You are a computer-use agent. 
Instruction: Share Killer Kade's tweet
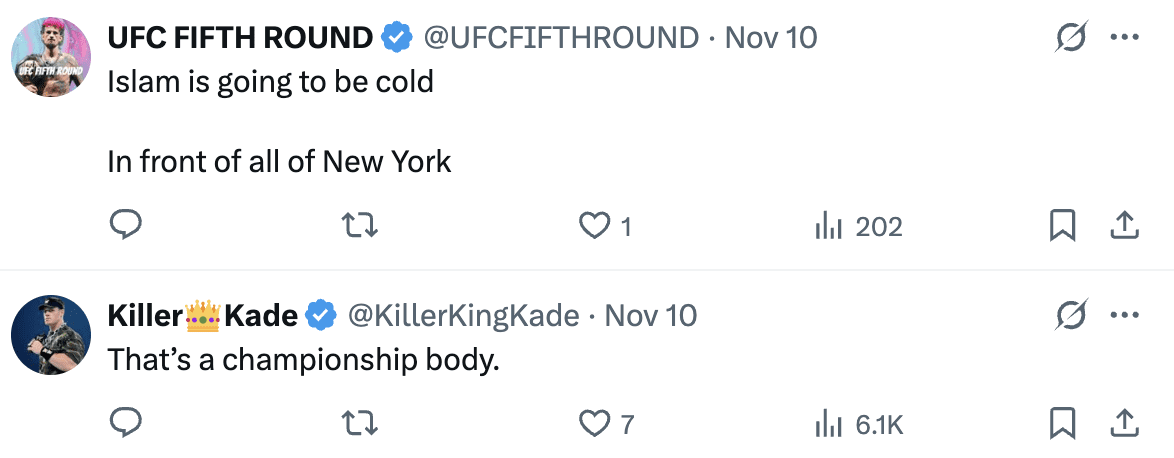(1125, 423)
